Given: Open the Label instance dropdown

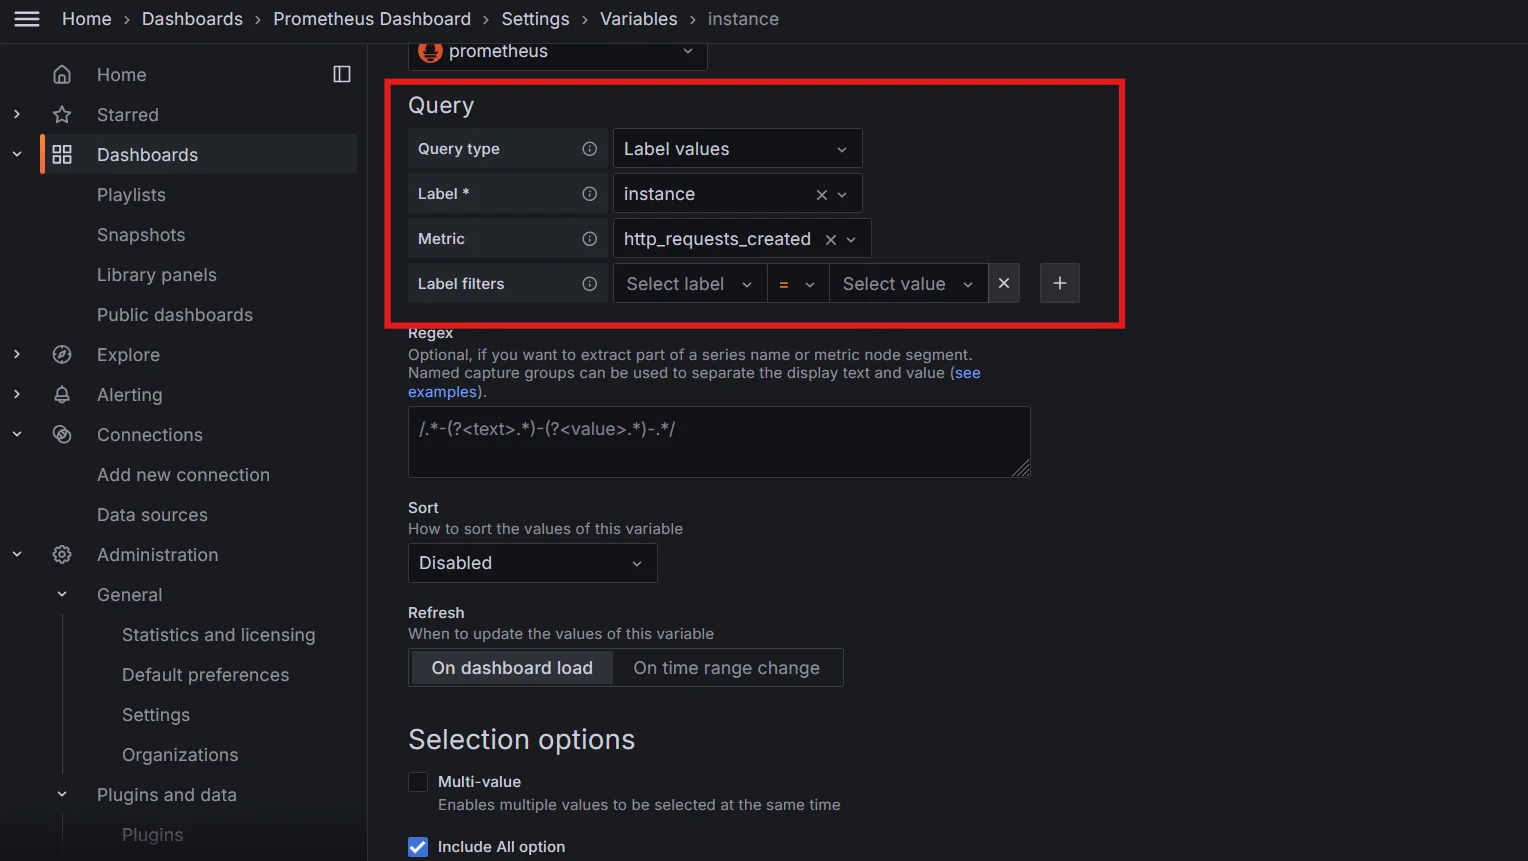Looking at the screenshot, I should click(737, 194).
